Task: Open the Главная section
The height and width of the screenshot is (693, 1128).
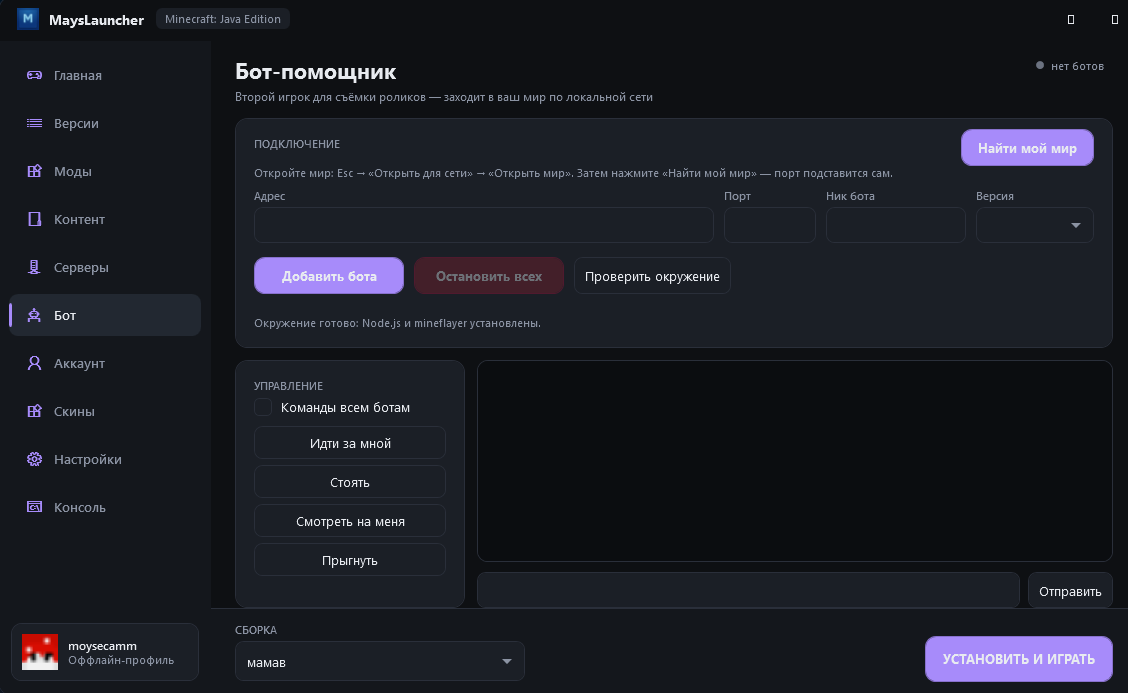Action: click(78, 75)
